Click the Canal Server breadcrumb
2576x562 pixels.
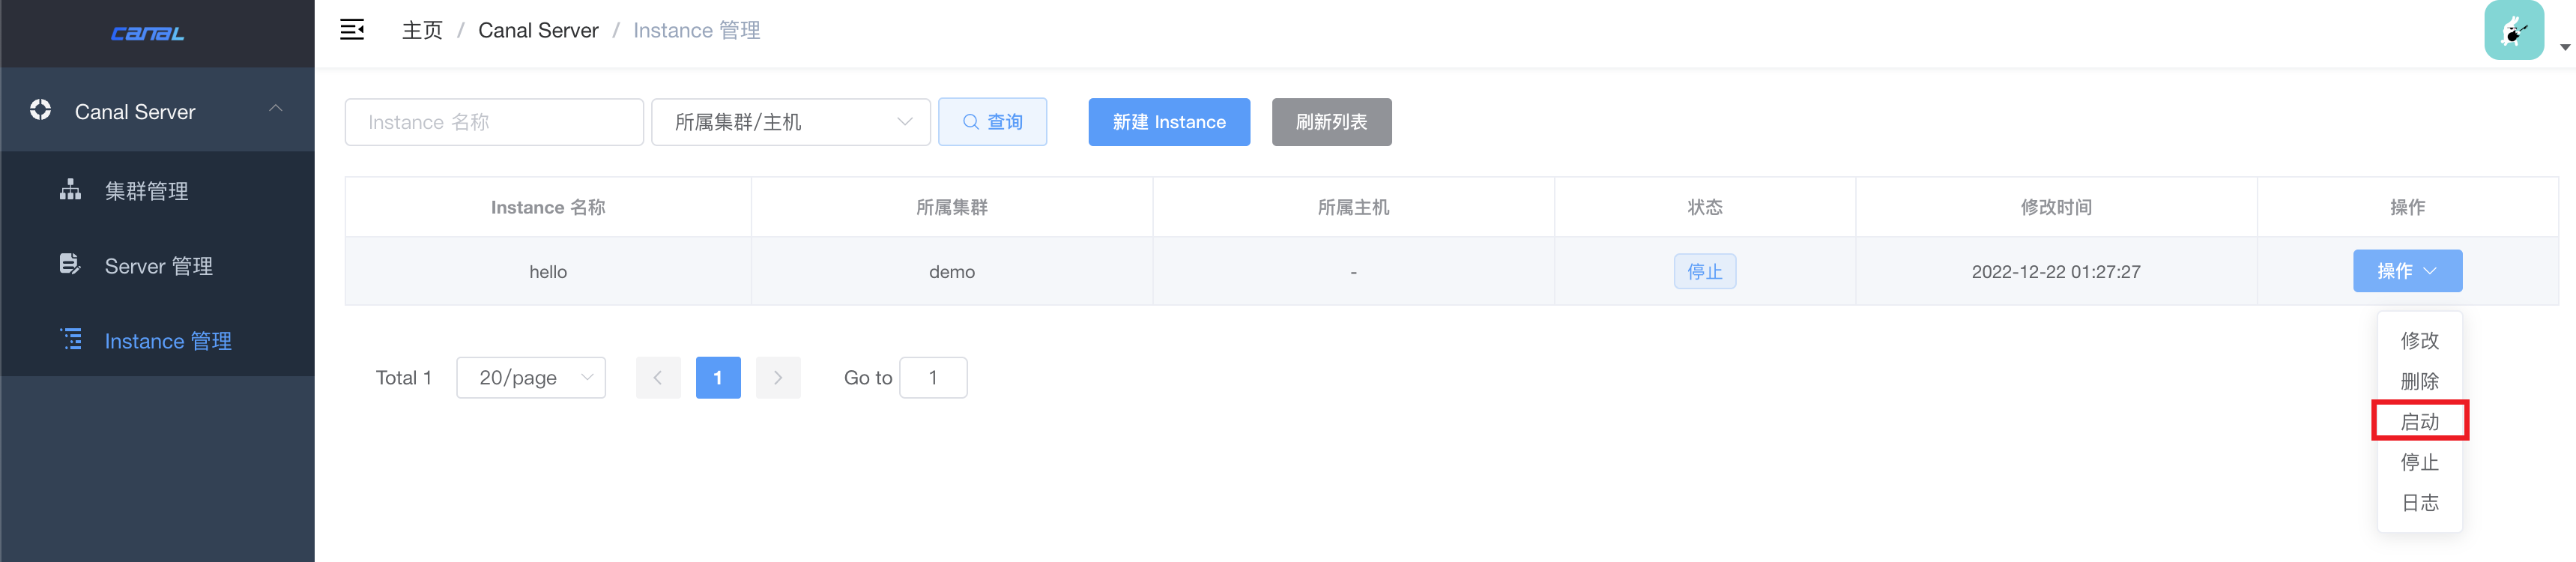pos(538,30)
